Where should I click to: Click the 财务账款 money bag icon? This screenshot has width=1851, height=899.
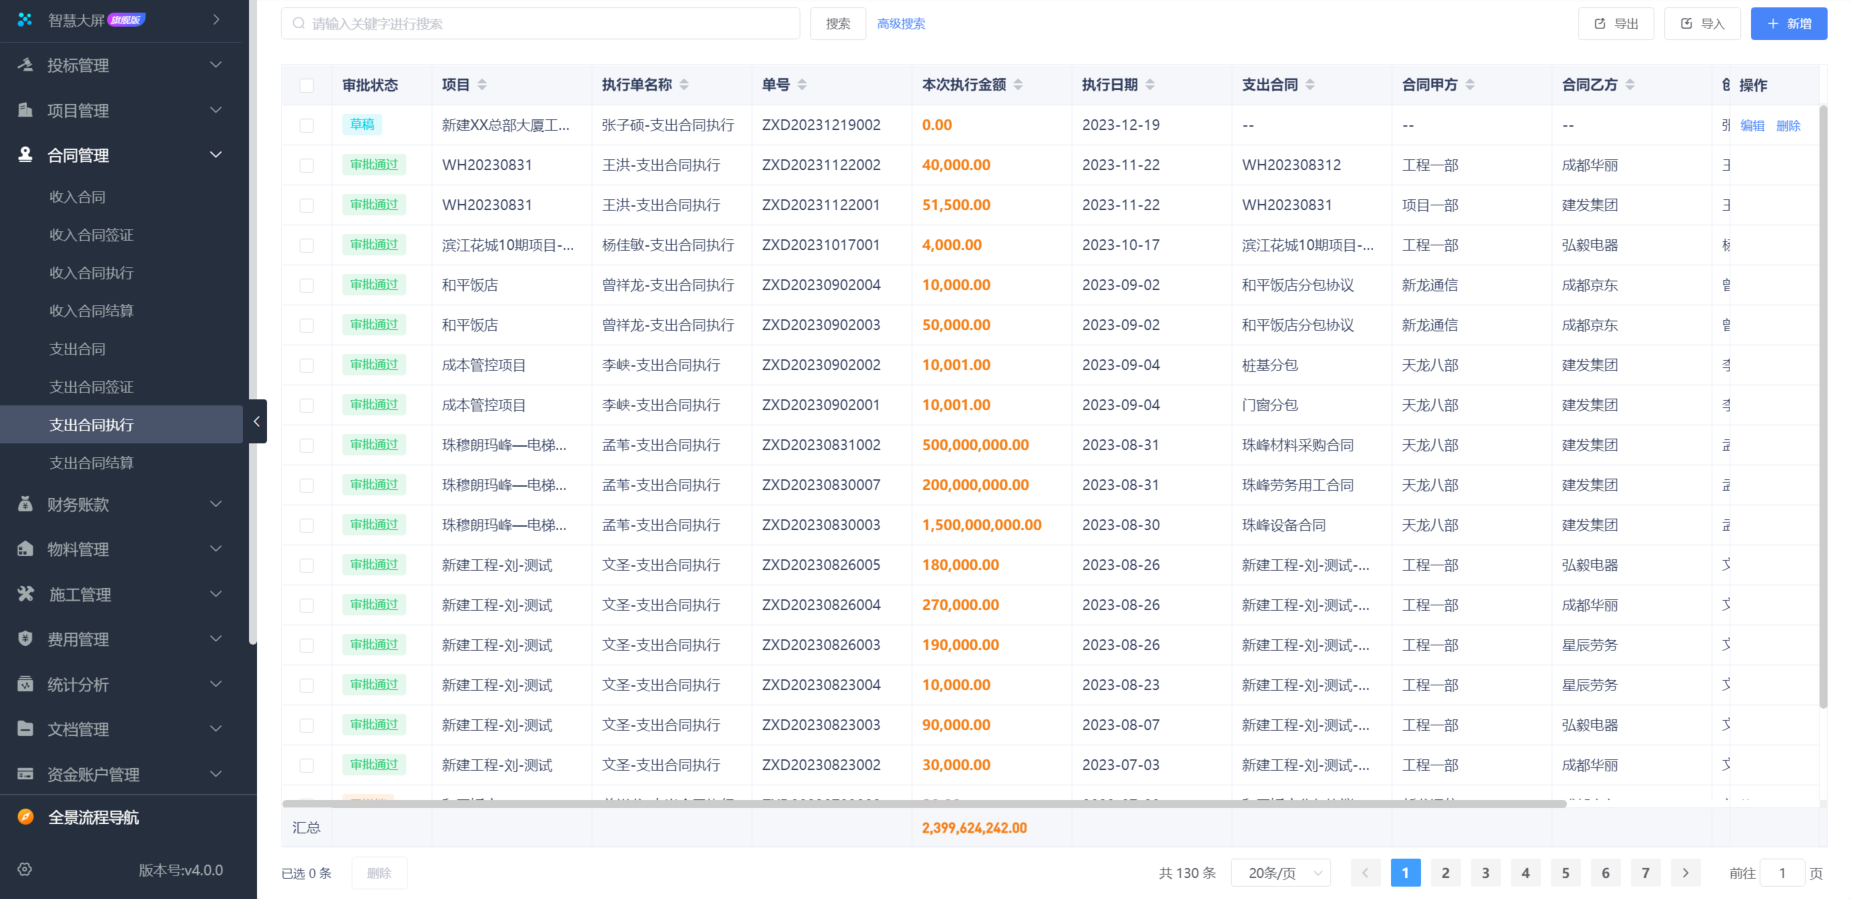pos(26,504)
